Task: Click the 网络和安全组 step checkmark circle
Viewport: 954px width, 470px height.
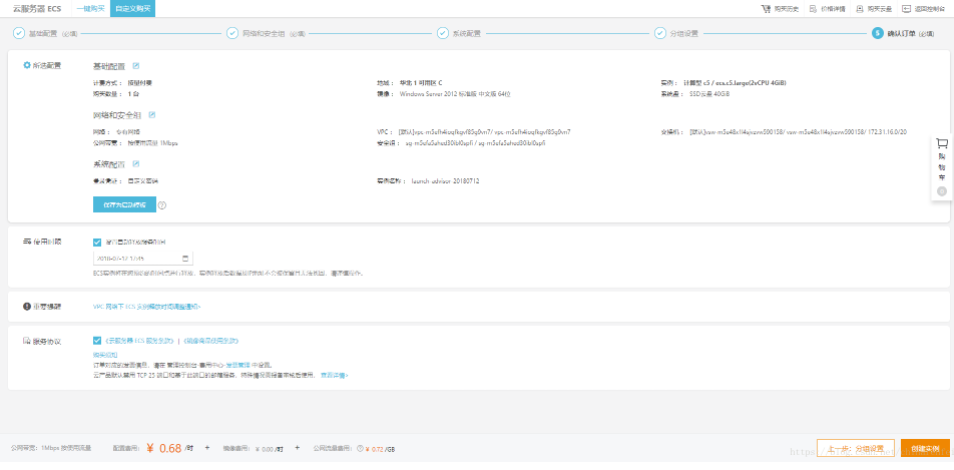Action: click(x=232, y=33)
